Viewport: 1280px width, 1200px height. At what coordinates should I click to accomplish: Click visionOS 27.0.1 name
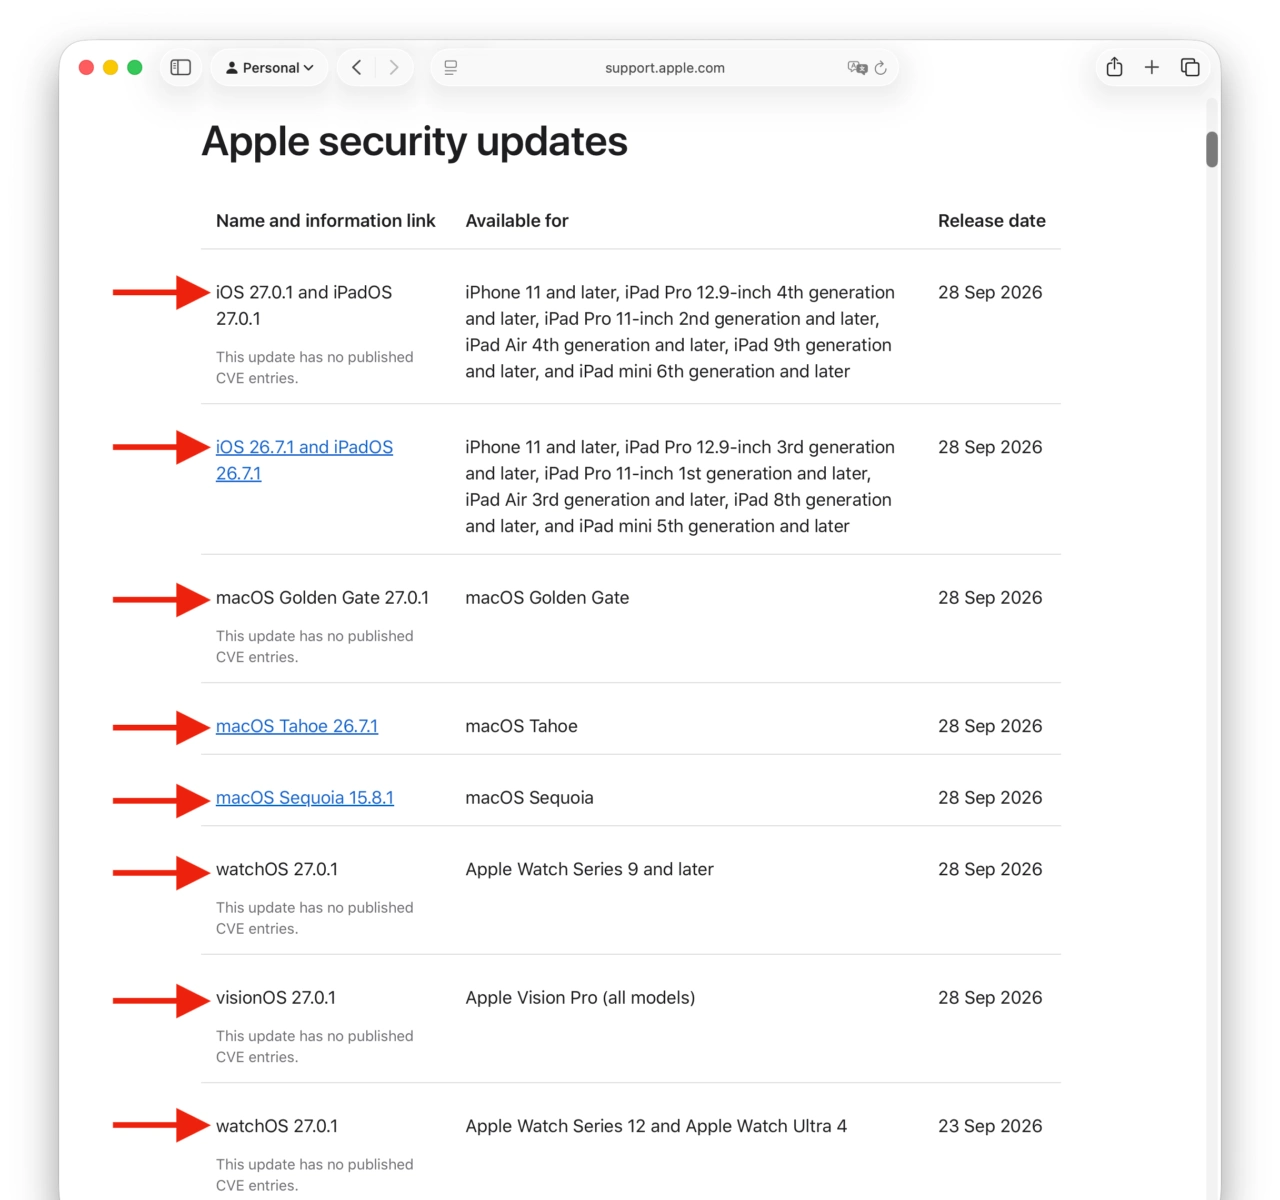(x=276, y=998)
